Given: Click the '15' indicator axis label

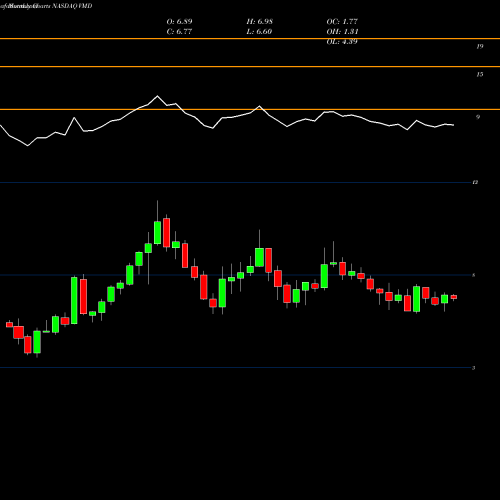Looking at the screenshot, I should click(480, 74).
